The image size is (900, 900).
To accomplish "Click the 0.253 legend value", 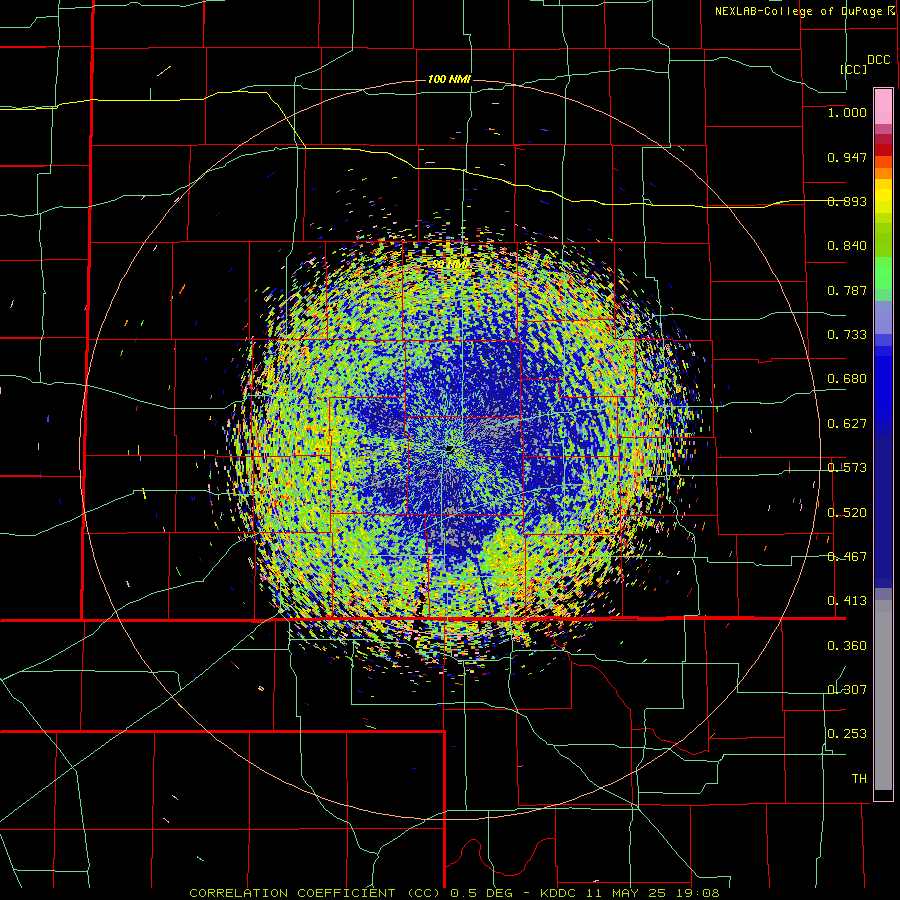I will coord(847,734).
